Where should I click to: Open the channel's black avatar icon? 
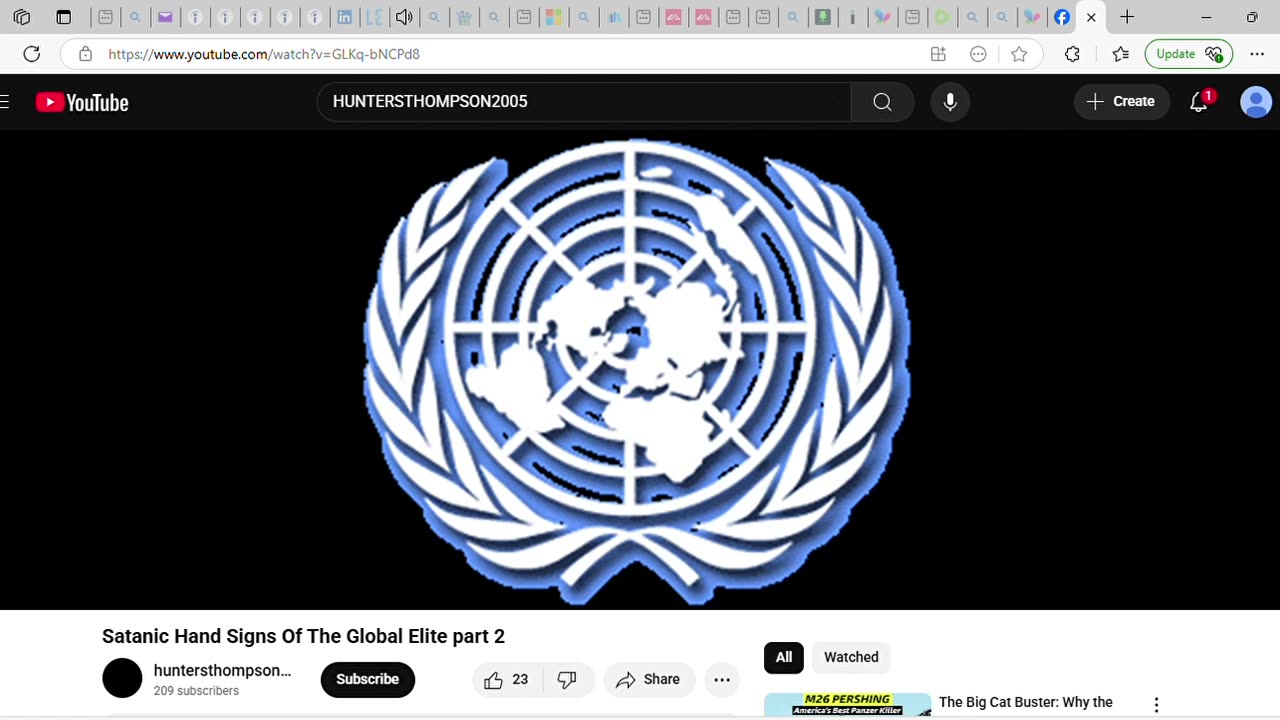(122, 679)
